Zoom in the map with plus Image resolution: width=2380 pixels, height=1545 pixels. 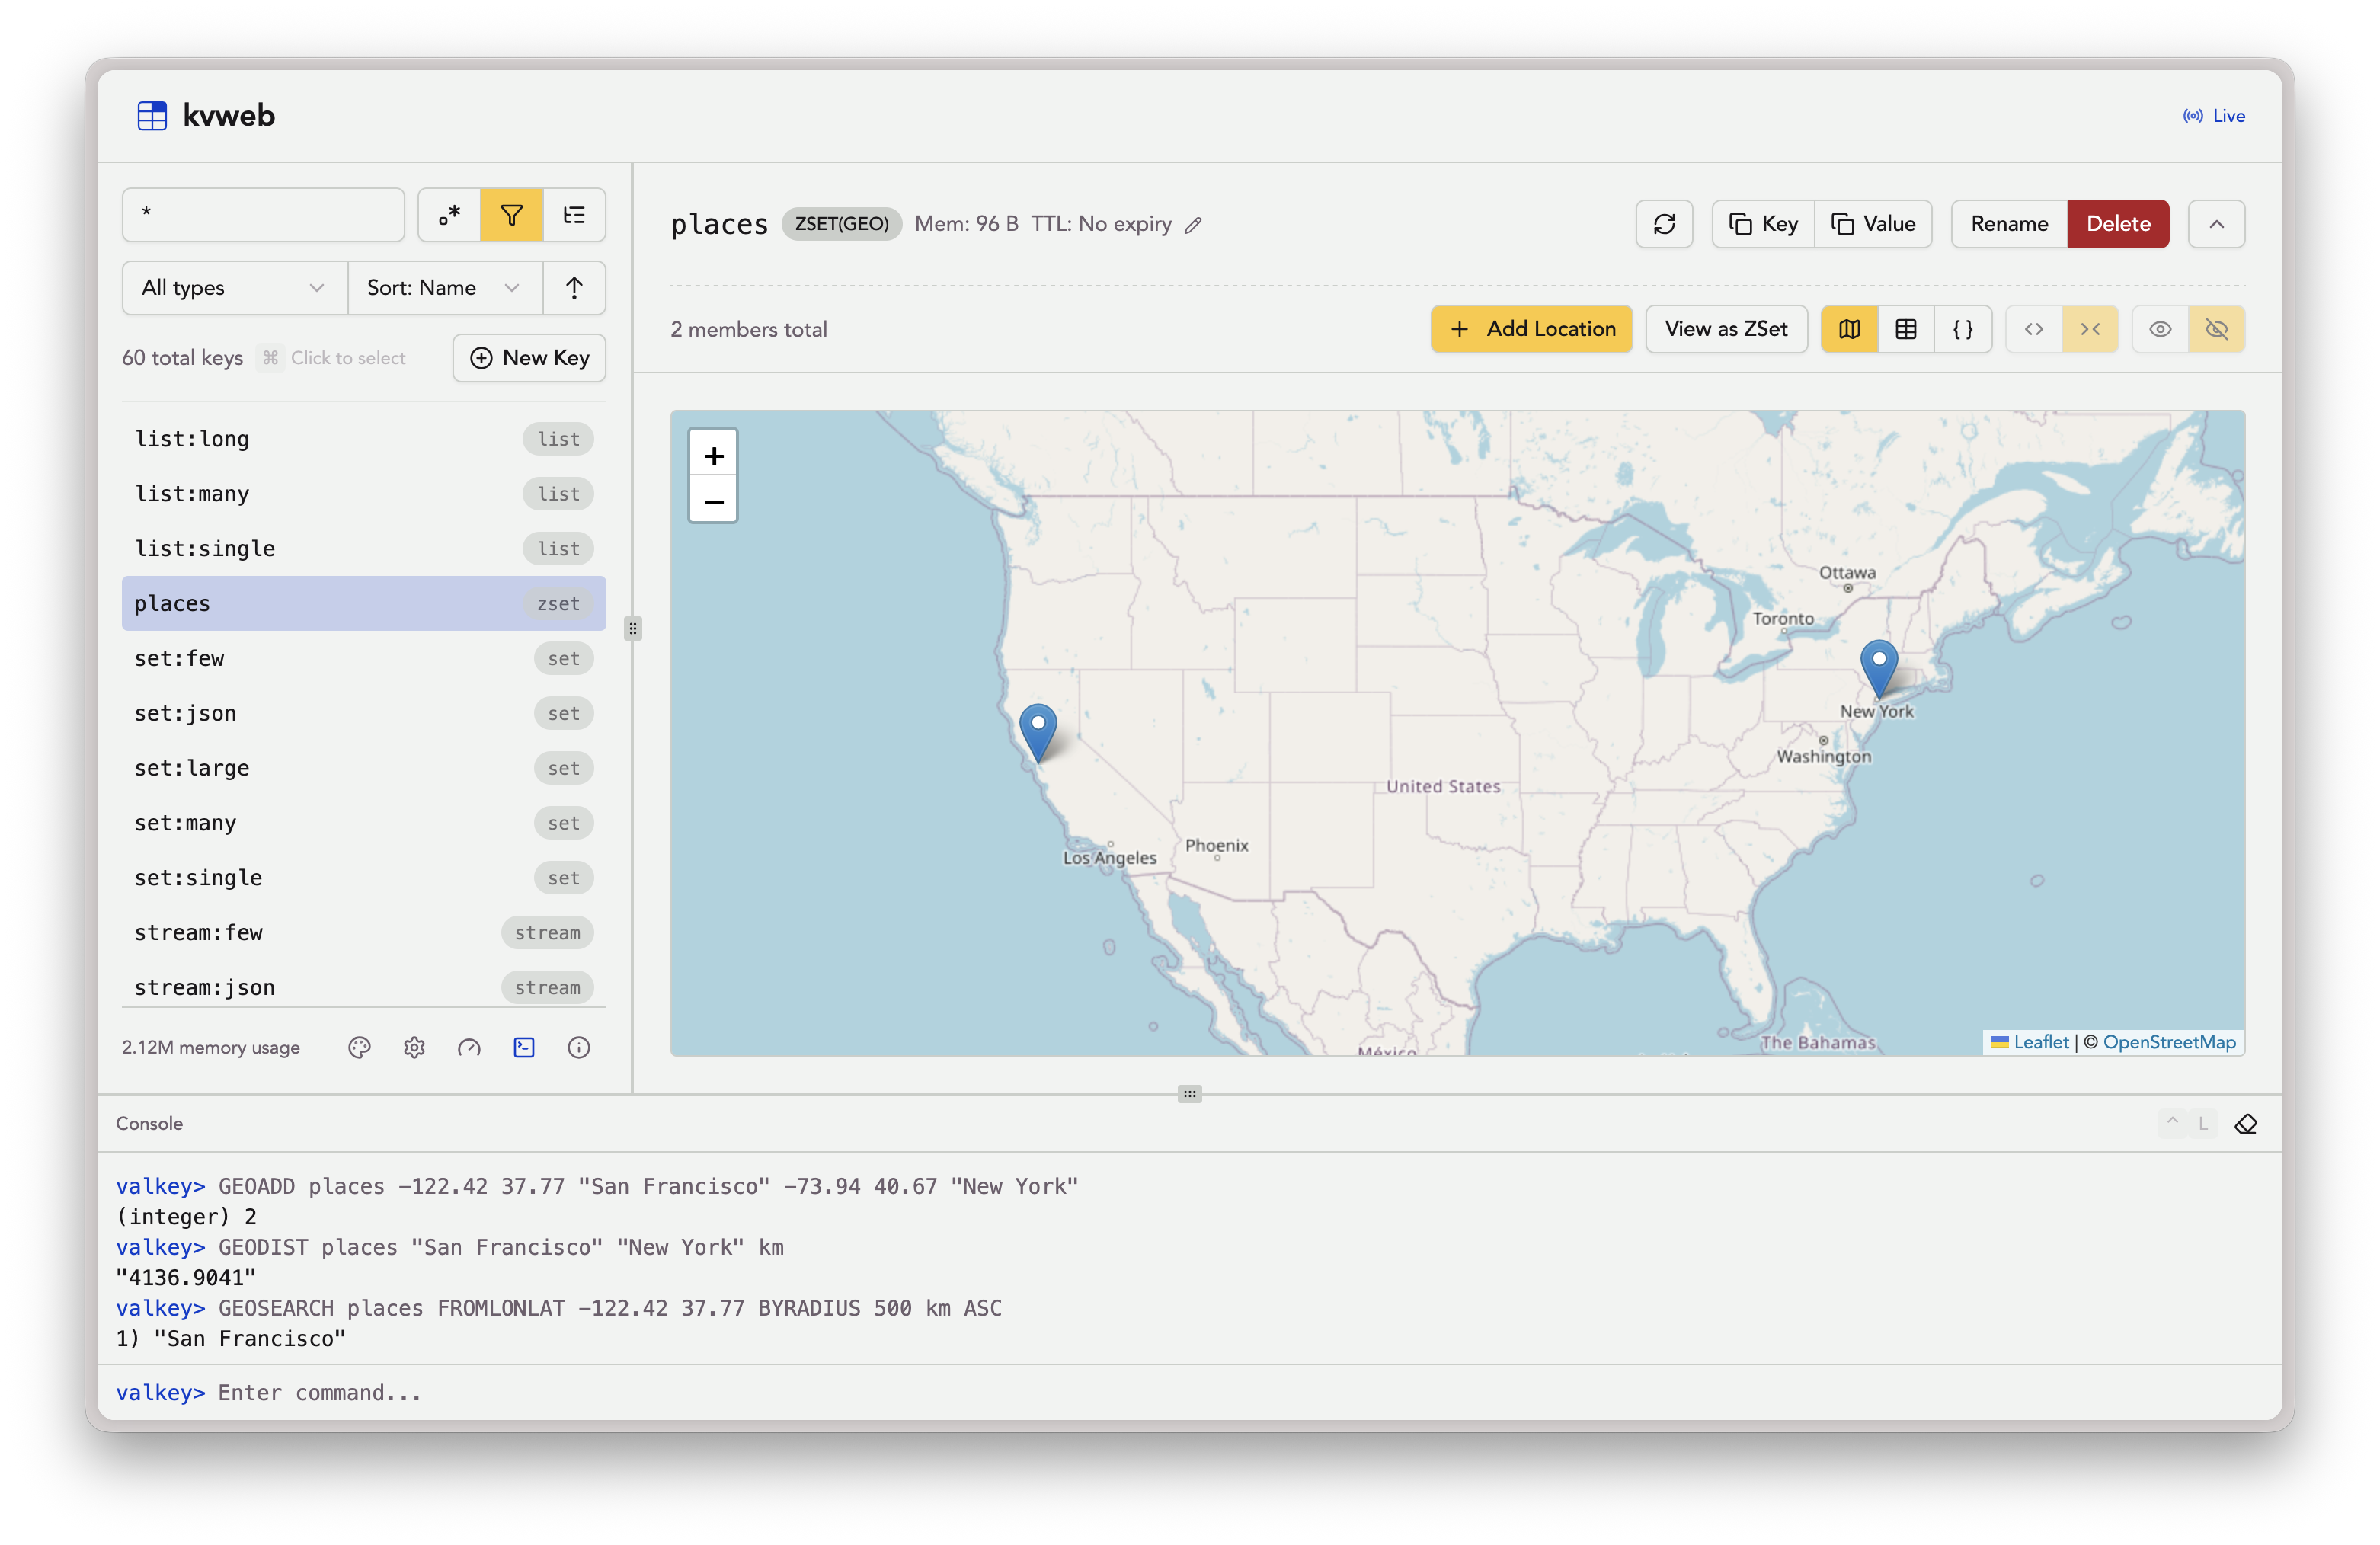[x=713, y=456]
